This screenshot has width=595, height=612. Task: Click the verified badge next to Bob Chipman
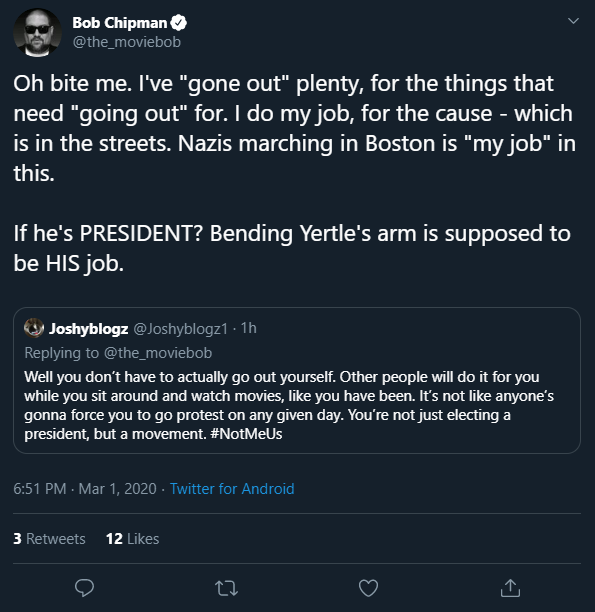click(179, 23)
